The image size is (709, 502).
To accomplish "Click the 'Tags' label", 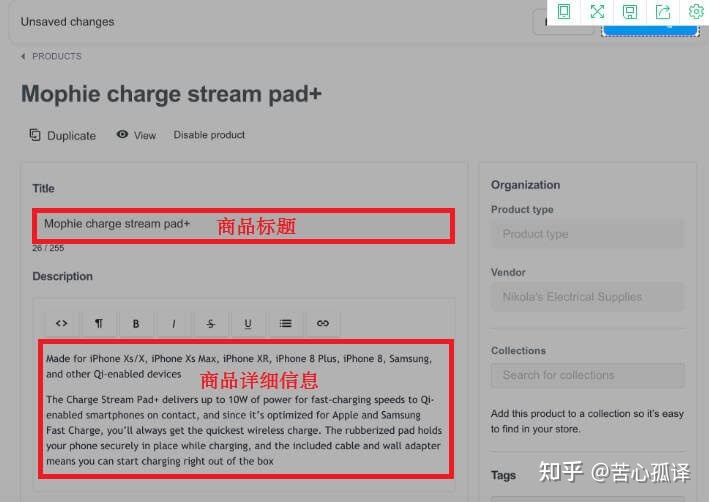I will 503,475.
